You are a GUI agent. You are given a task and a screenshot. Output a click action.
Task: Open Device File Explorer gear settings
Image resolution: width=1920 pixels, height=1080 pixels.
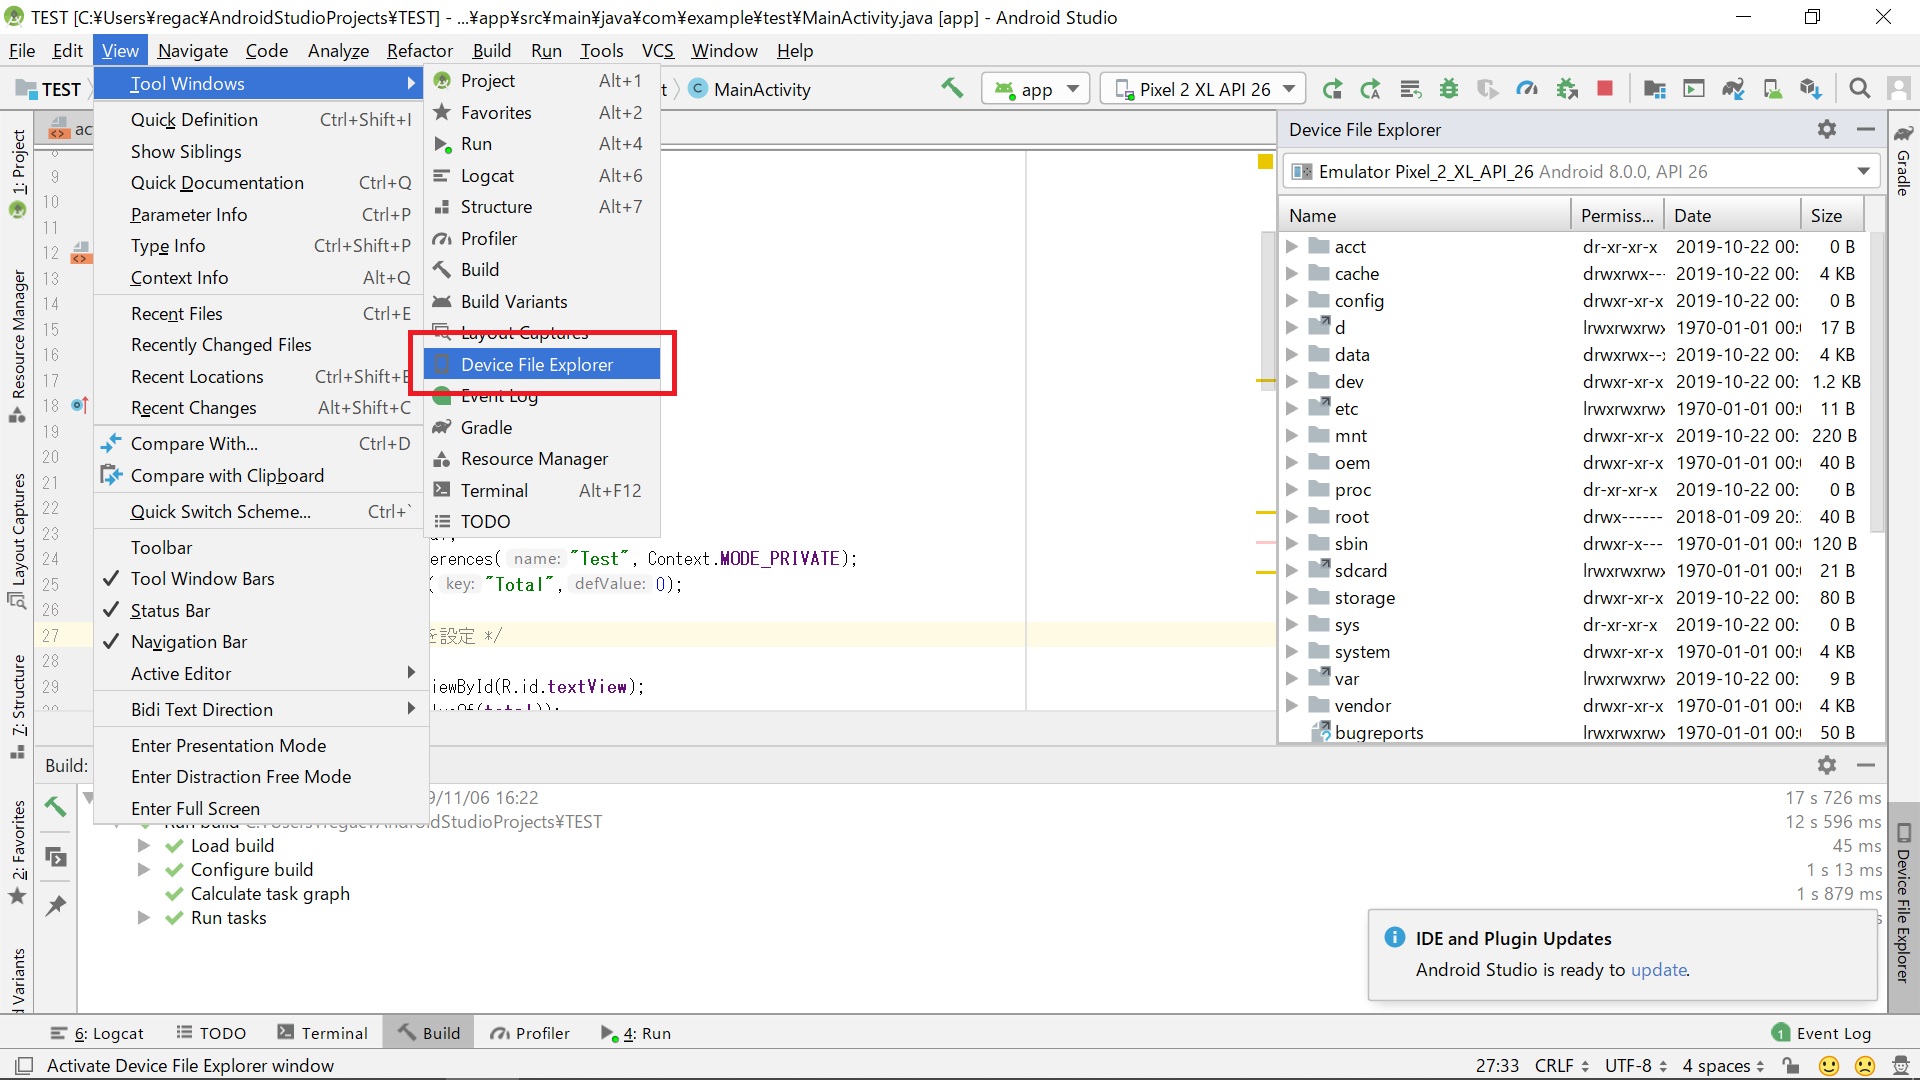click(x=1827, y=129)
